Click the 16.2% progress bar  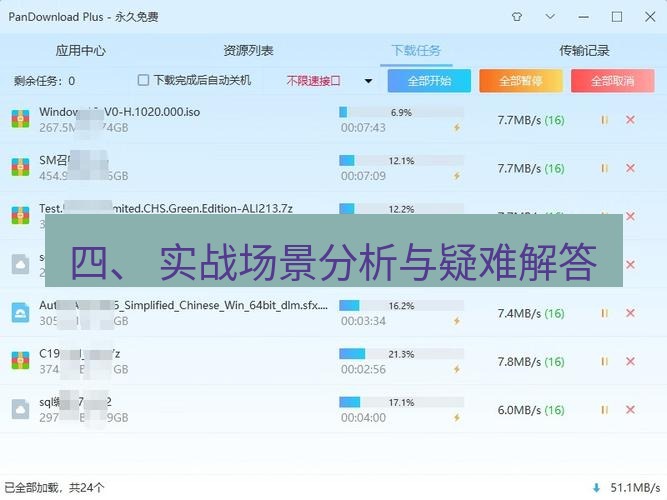coord(402,306)
